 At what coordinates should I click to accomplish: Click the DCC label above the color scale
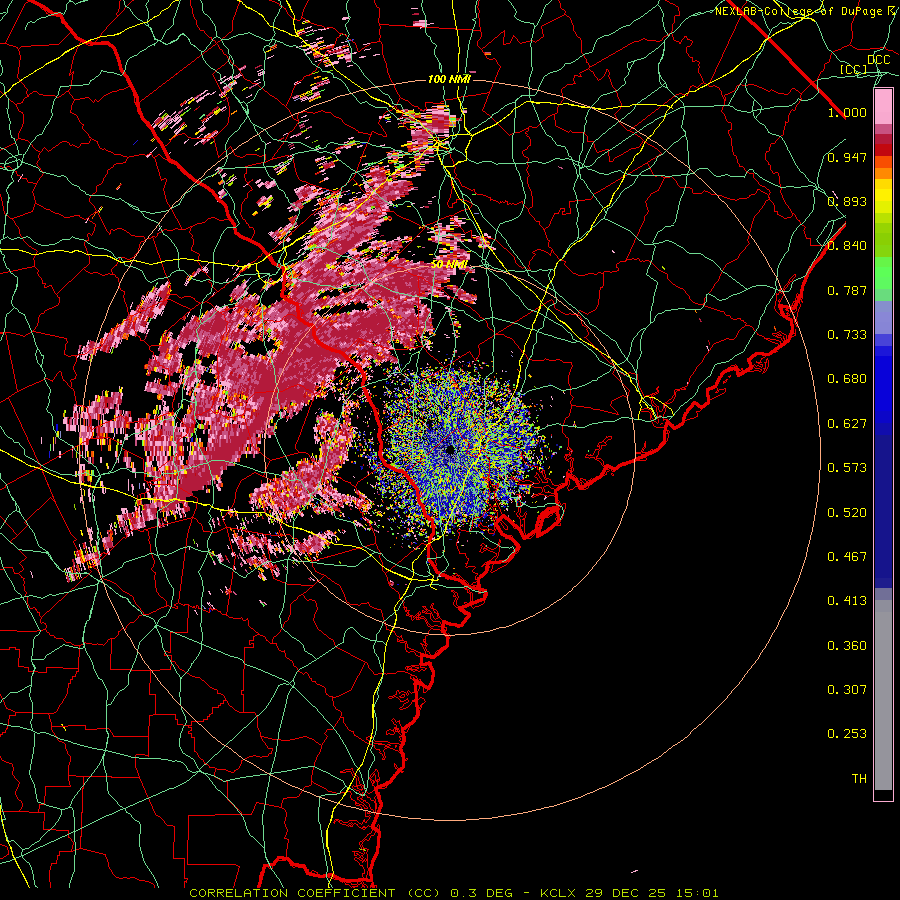(878, 60)
